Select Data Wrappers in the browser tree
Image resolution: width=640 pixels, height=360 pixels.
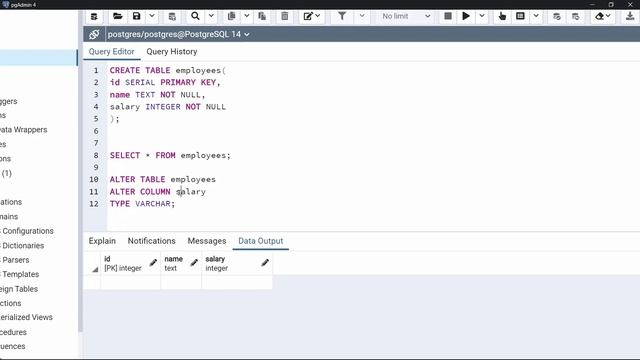click(x=24, y=130)
